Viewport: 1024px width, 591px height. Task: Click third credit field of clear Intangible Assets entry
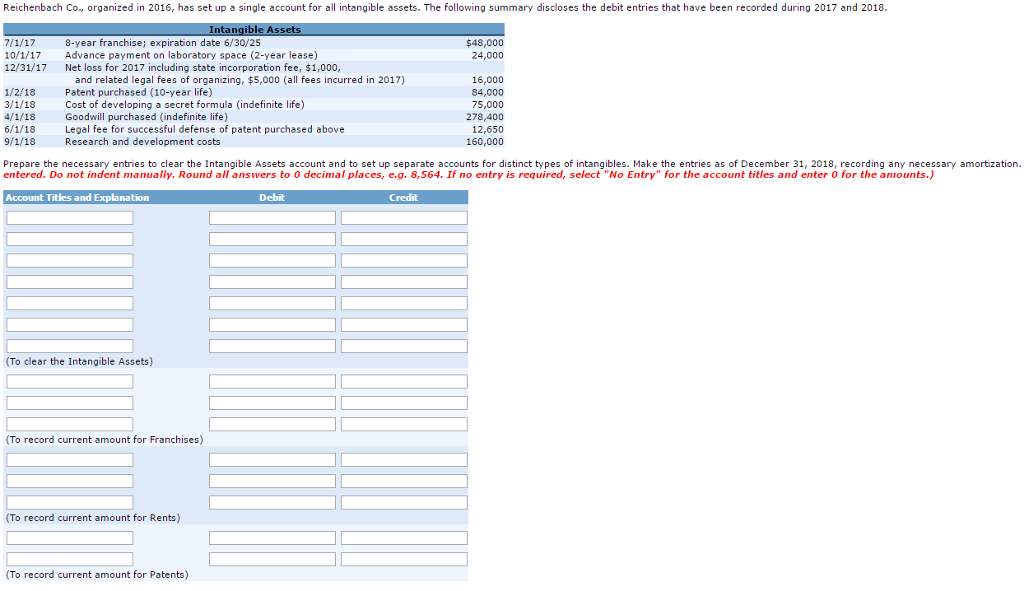[404, 261]
